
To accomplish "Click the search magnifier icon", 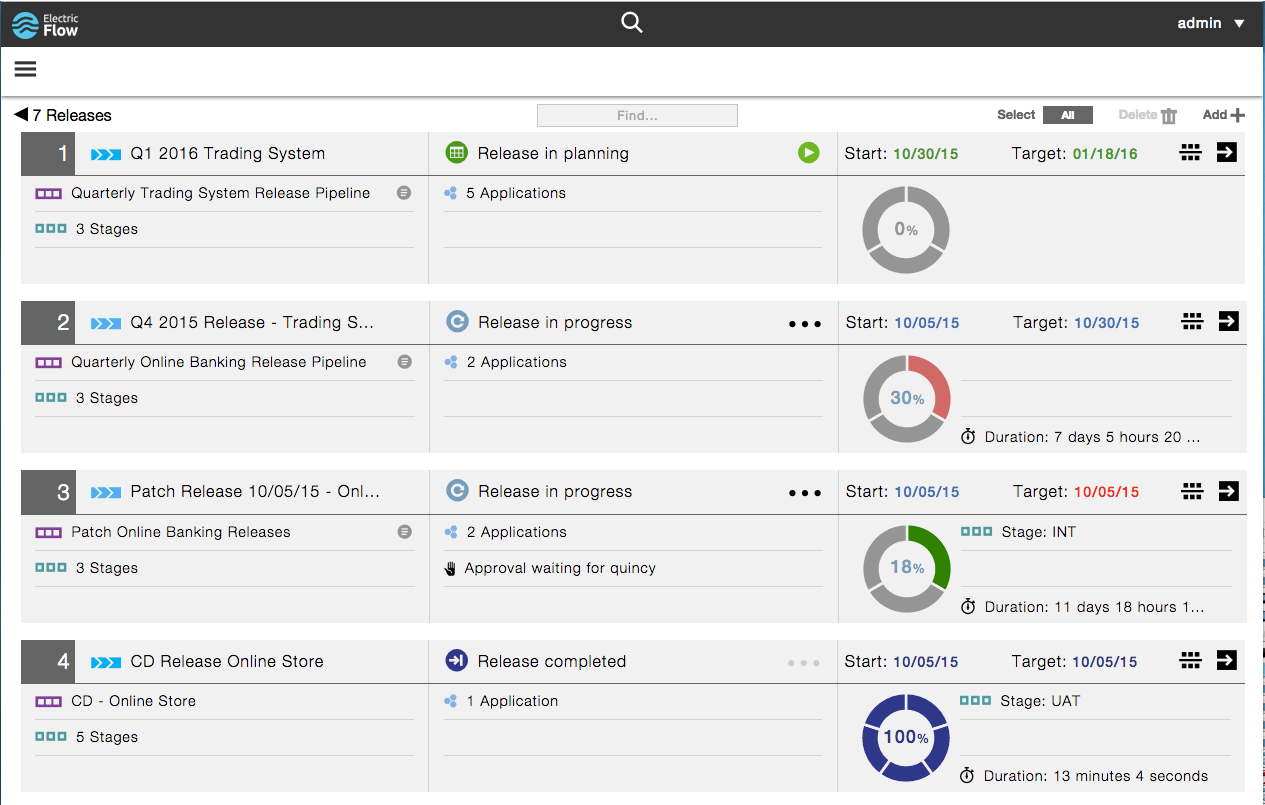I will (x=631, y=23).
